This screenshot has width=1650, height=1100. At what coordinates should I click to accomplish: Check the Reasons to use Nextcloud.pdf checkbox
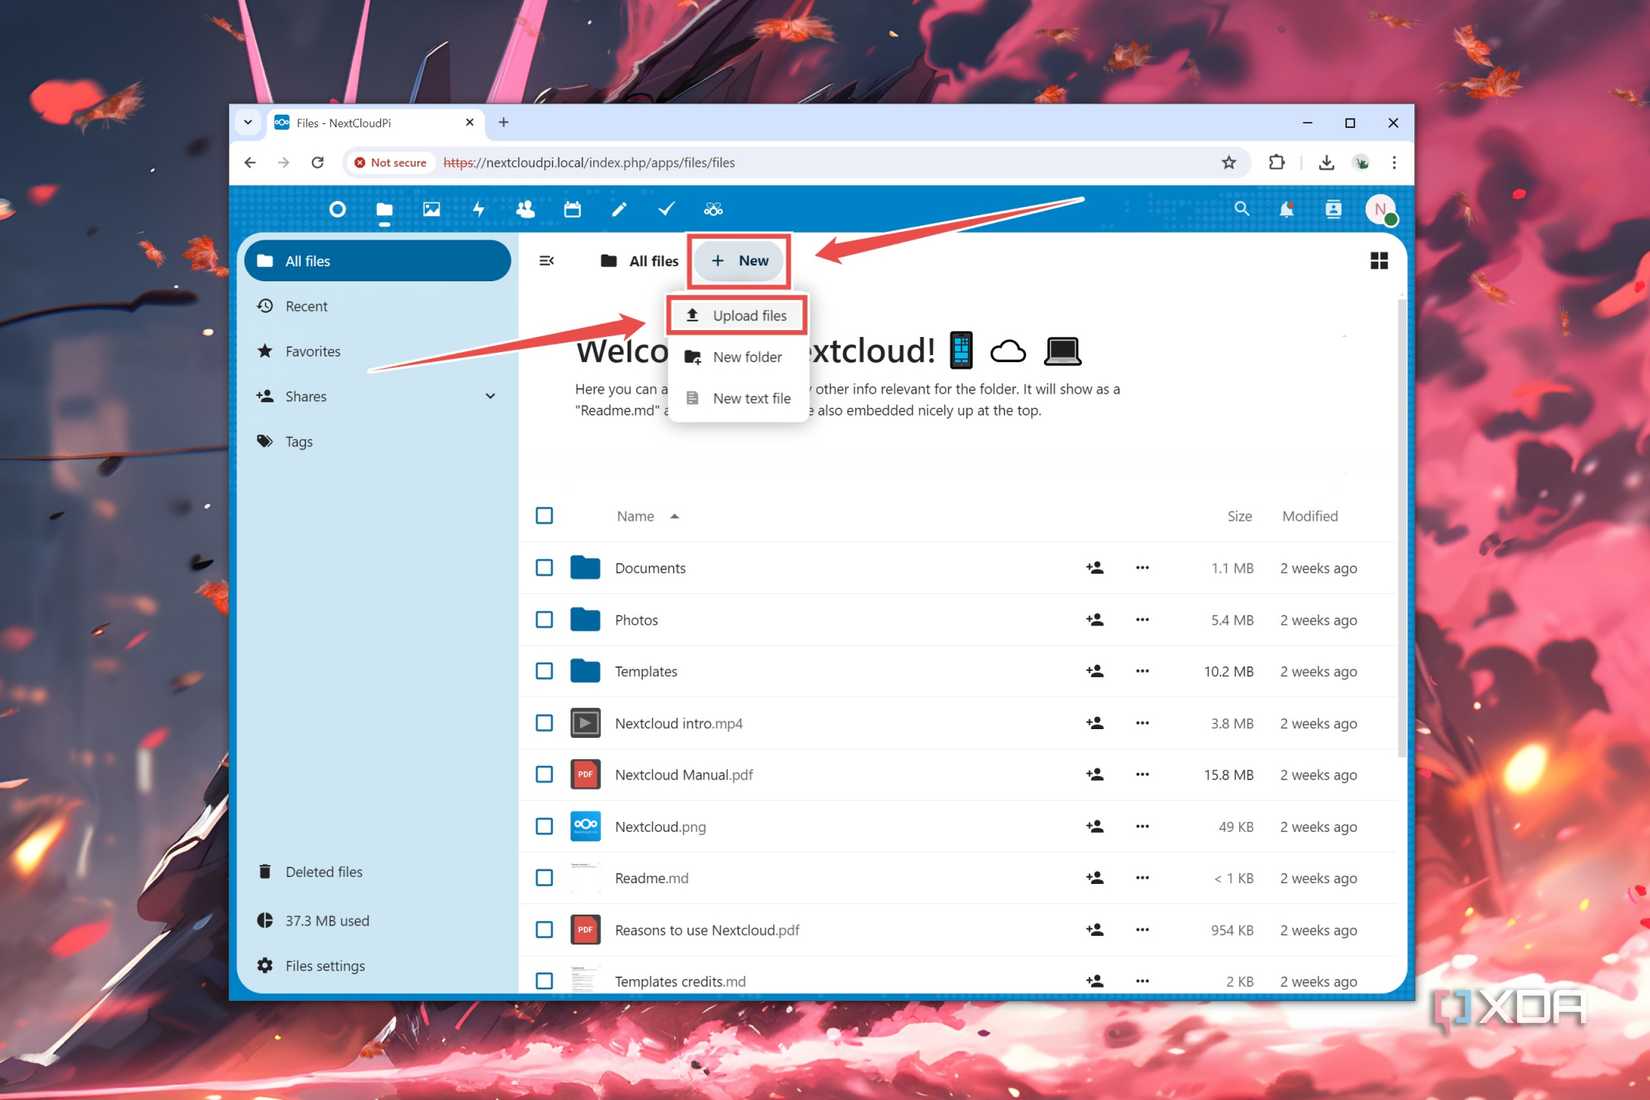pyautogui.click(x=544, y=930)
